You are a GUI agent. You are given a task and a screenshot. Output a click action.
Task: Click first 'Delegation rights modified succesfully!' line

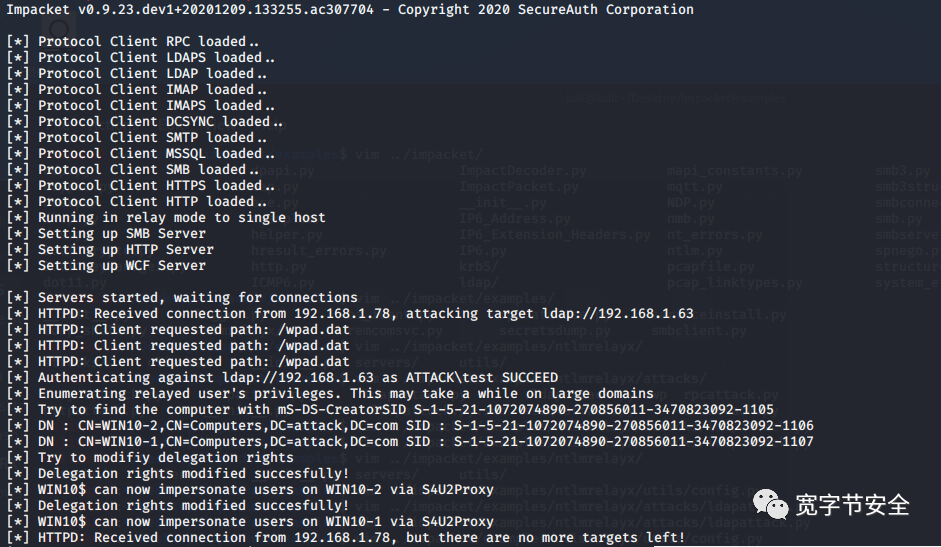tap(178, 474)
